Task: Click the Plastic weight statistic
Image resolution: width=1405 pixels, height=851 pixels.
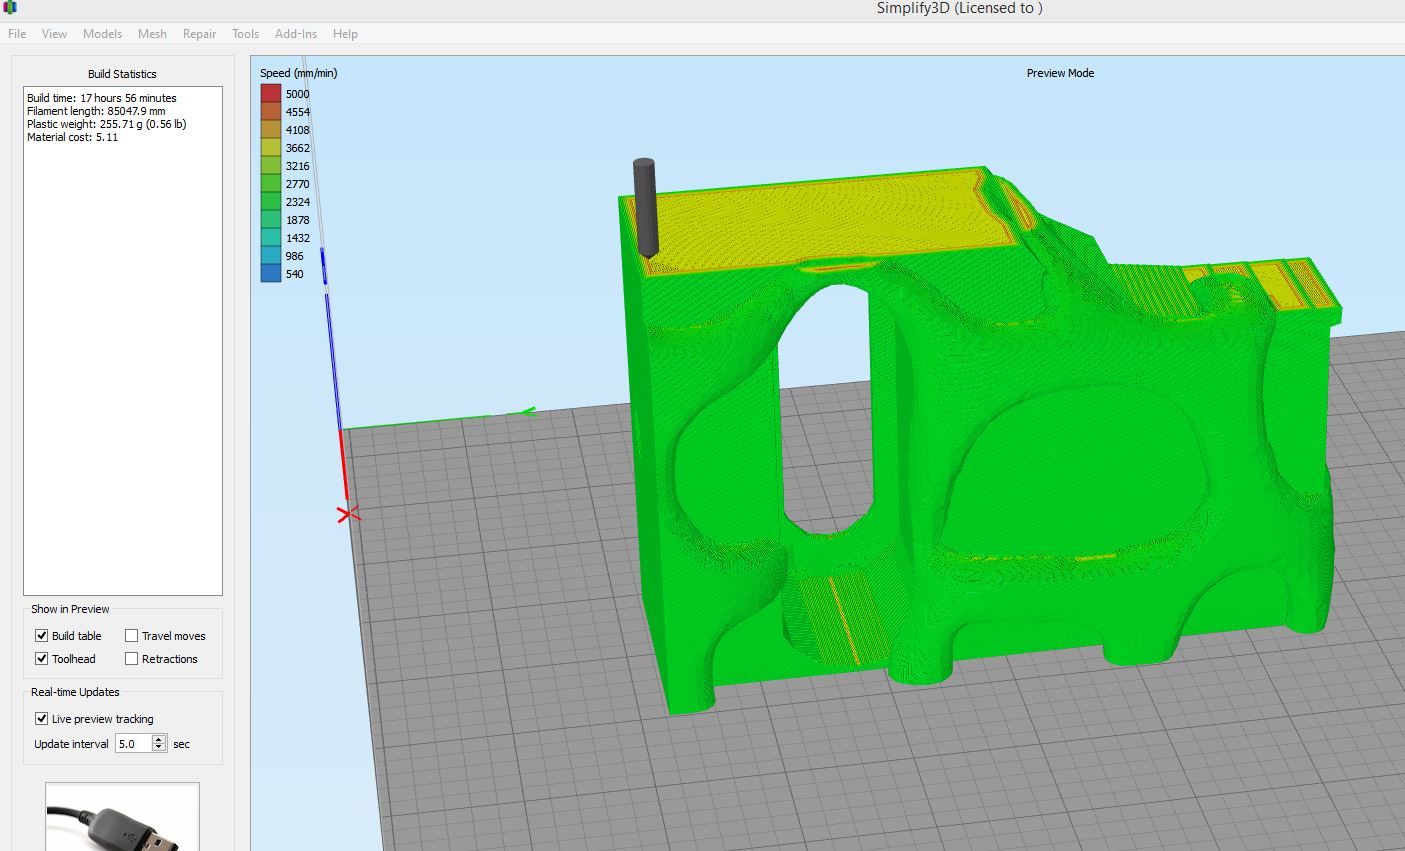Action: click(107, 124)
